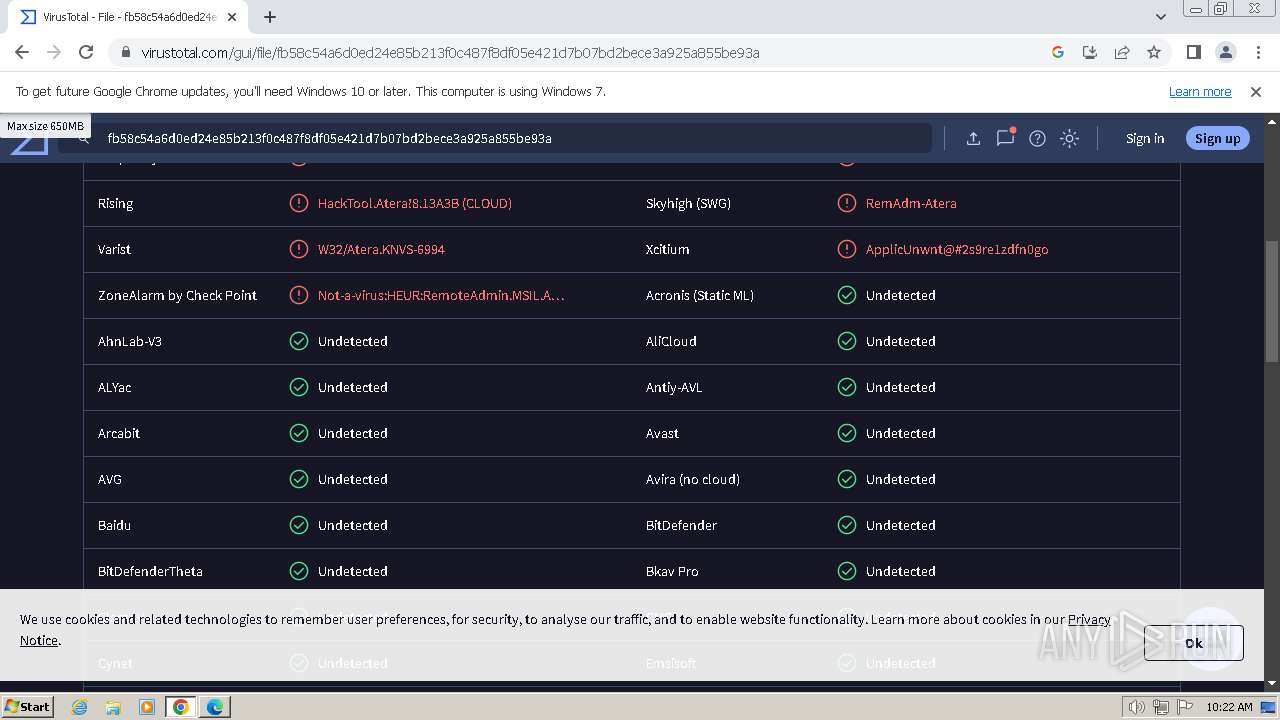Click the ZoneAlarm detected alert icon
This screenshot has width=1280, height=720.
[x=298, y=295]
